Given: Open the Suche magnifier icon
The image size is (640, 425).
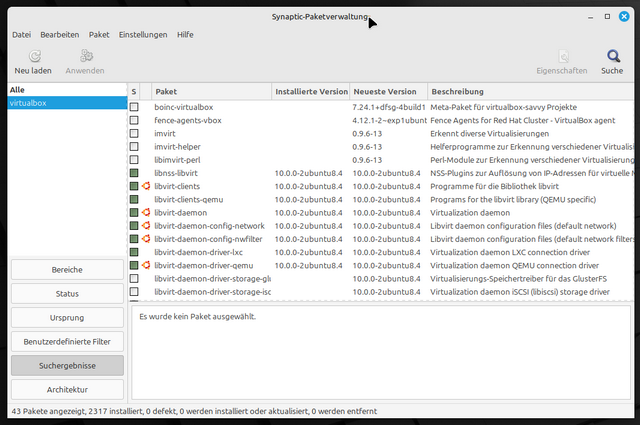Looking at the screenshot, I should coord(613,56).
